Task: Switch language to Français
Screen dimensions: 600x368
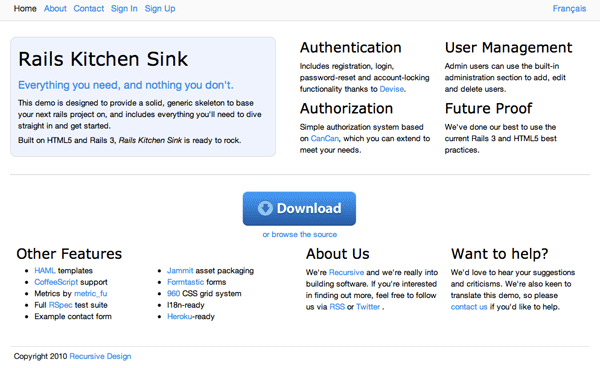Action: (569, 8)
